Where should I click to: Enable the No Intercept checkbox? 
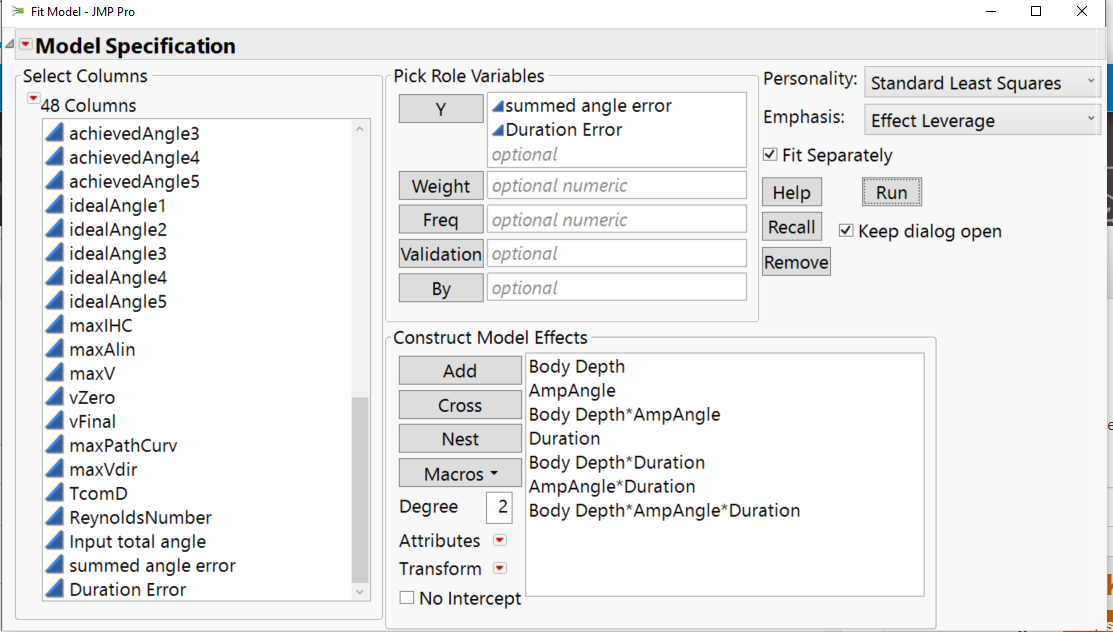coord(407,598)
